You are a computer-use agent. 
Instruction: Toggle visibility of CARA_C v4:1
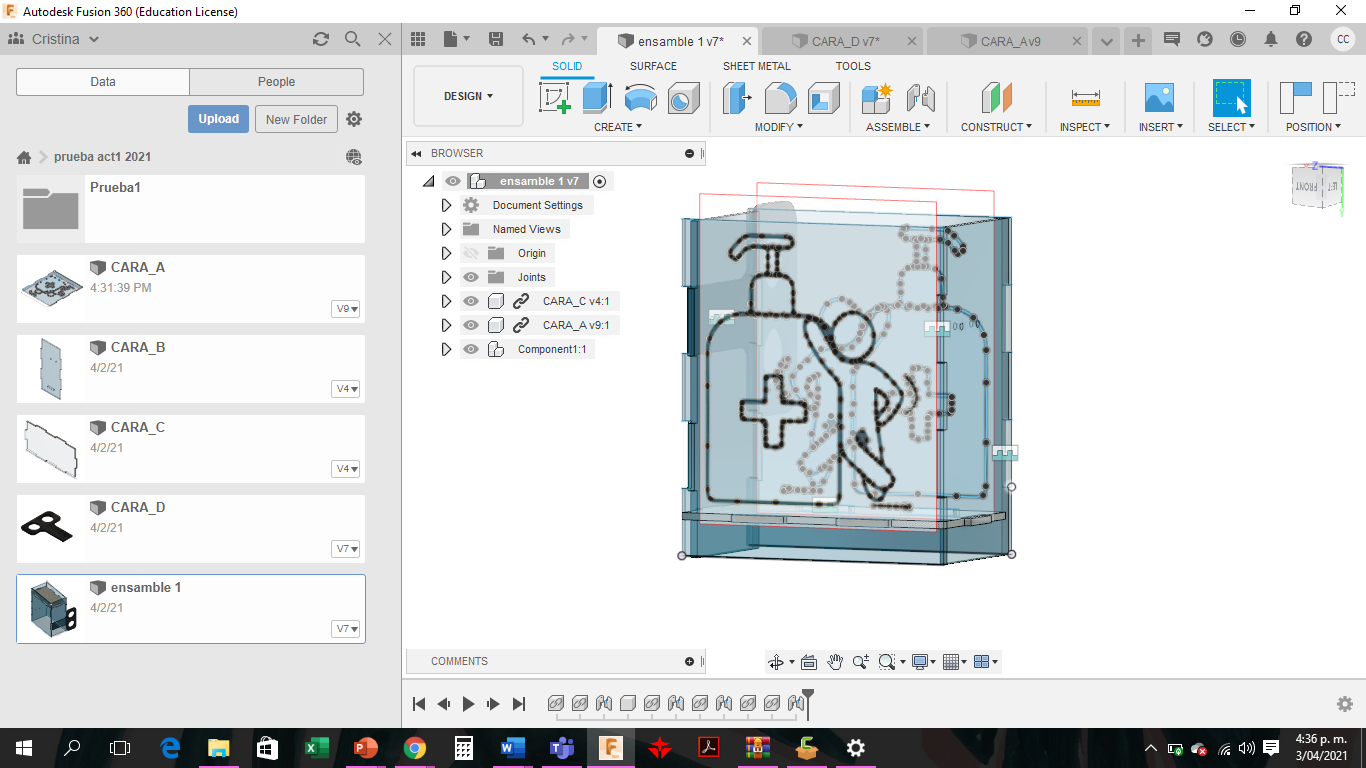[x=471, y=301]
